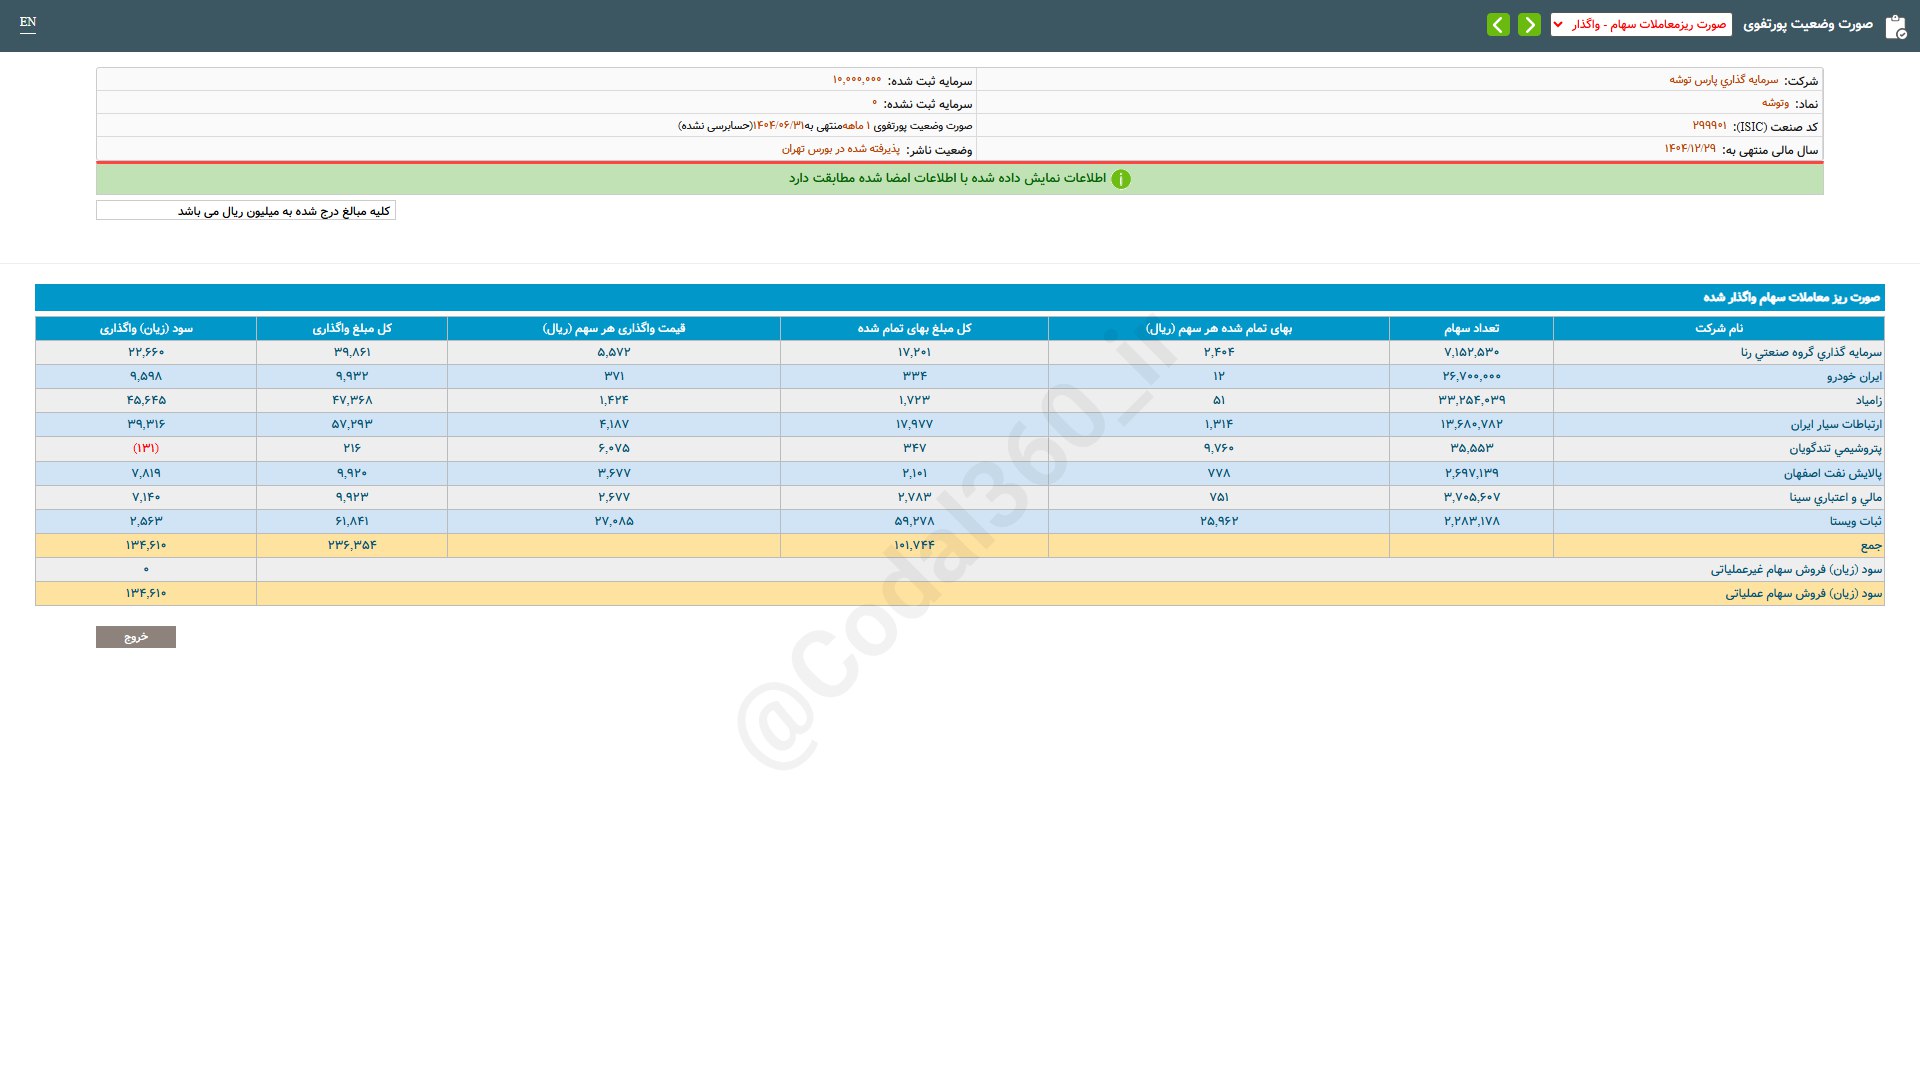The width and height of the screenshot is (1920, 1080).
Task: Click the نام شرکت column header
Action: pyautogui.click(x=1718, y=328)
